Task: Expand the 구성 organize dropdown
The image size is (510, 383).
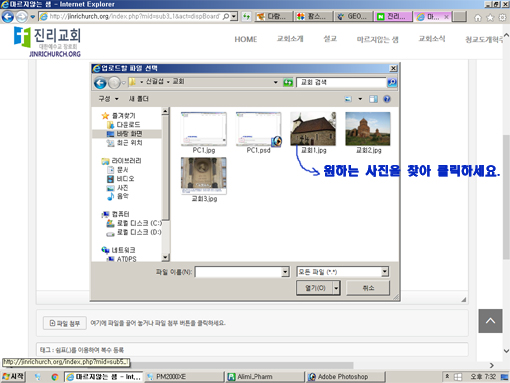Action: click(x=108, y=99)
